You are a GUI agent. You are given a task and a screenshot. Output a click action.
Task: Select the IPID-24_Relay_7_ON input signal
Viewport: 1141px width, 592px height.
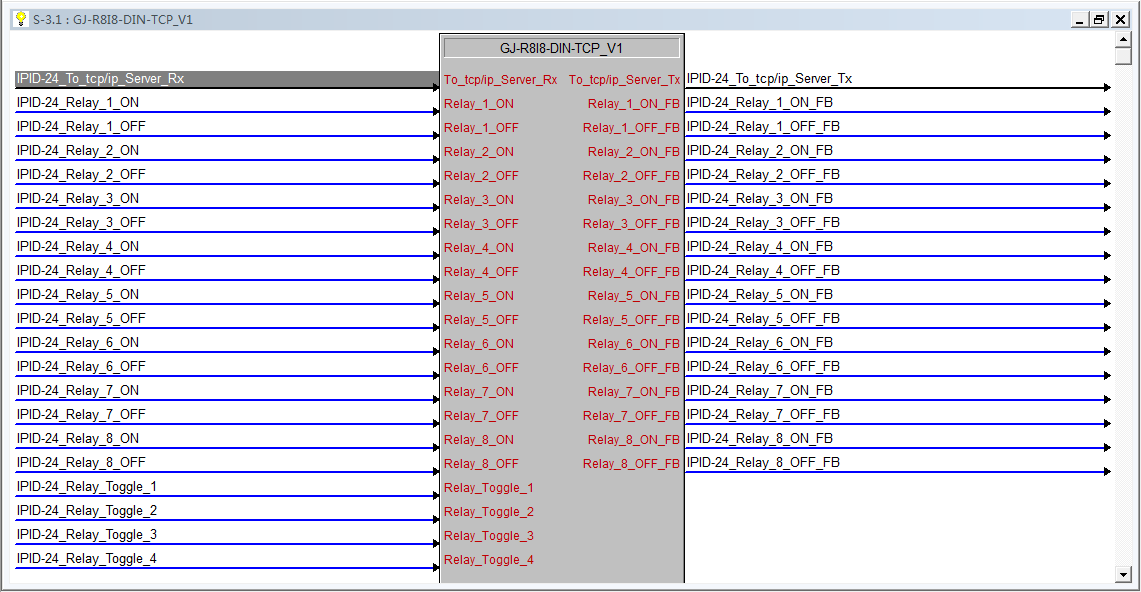(226, 391)
